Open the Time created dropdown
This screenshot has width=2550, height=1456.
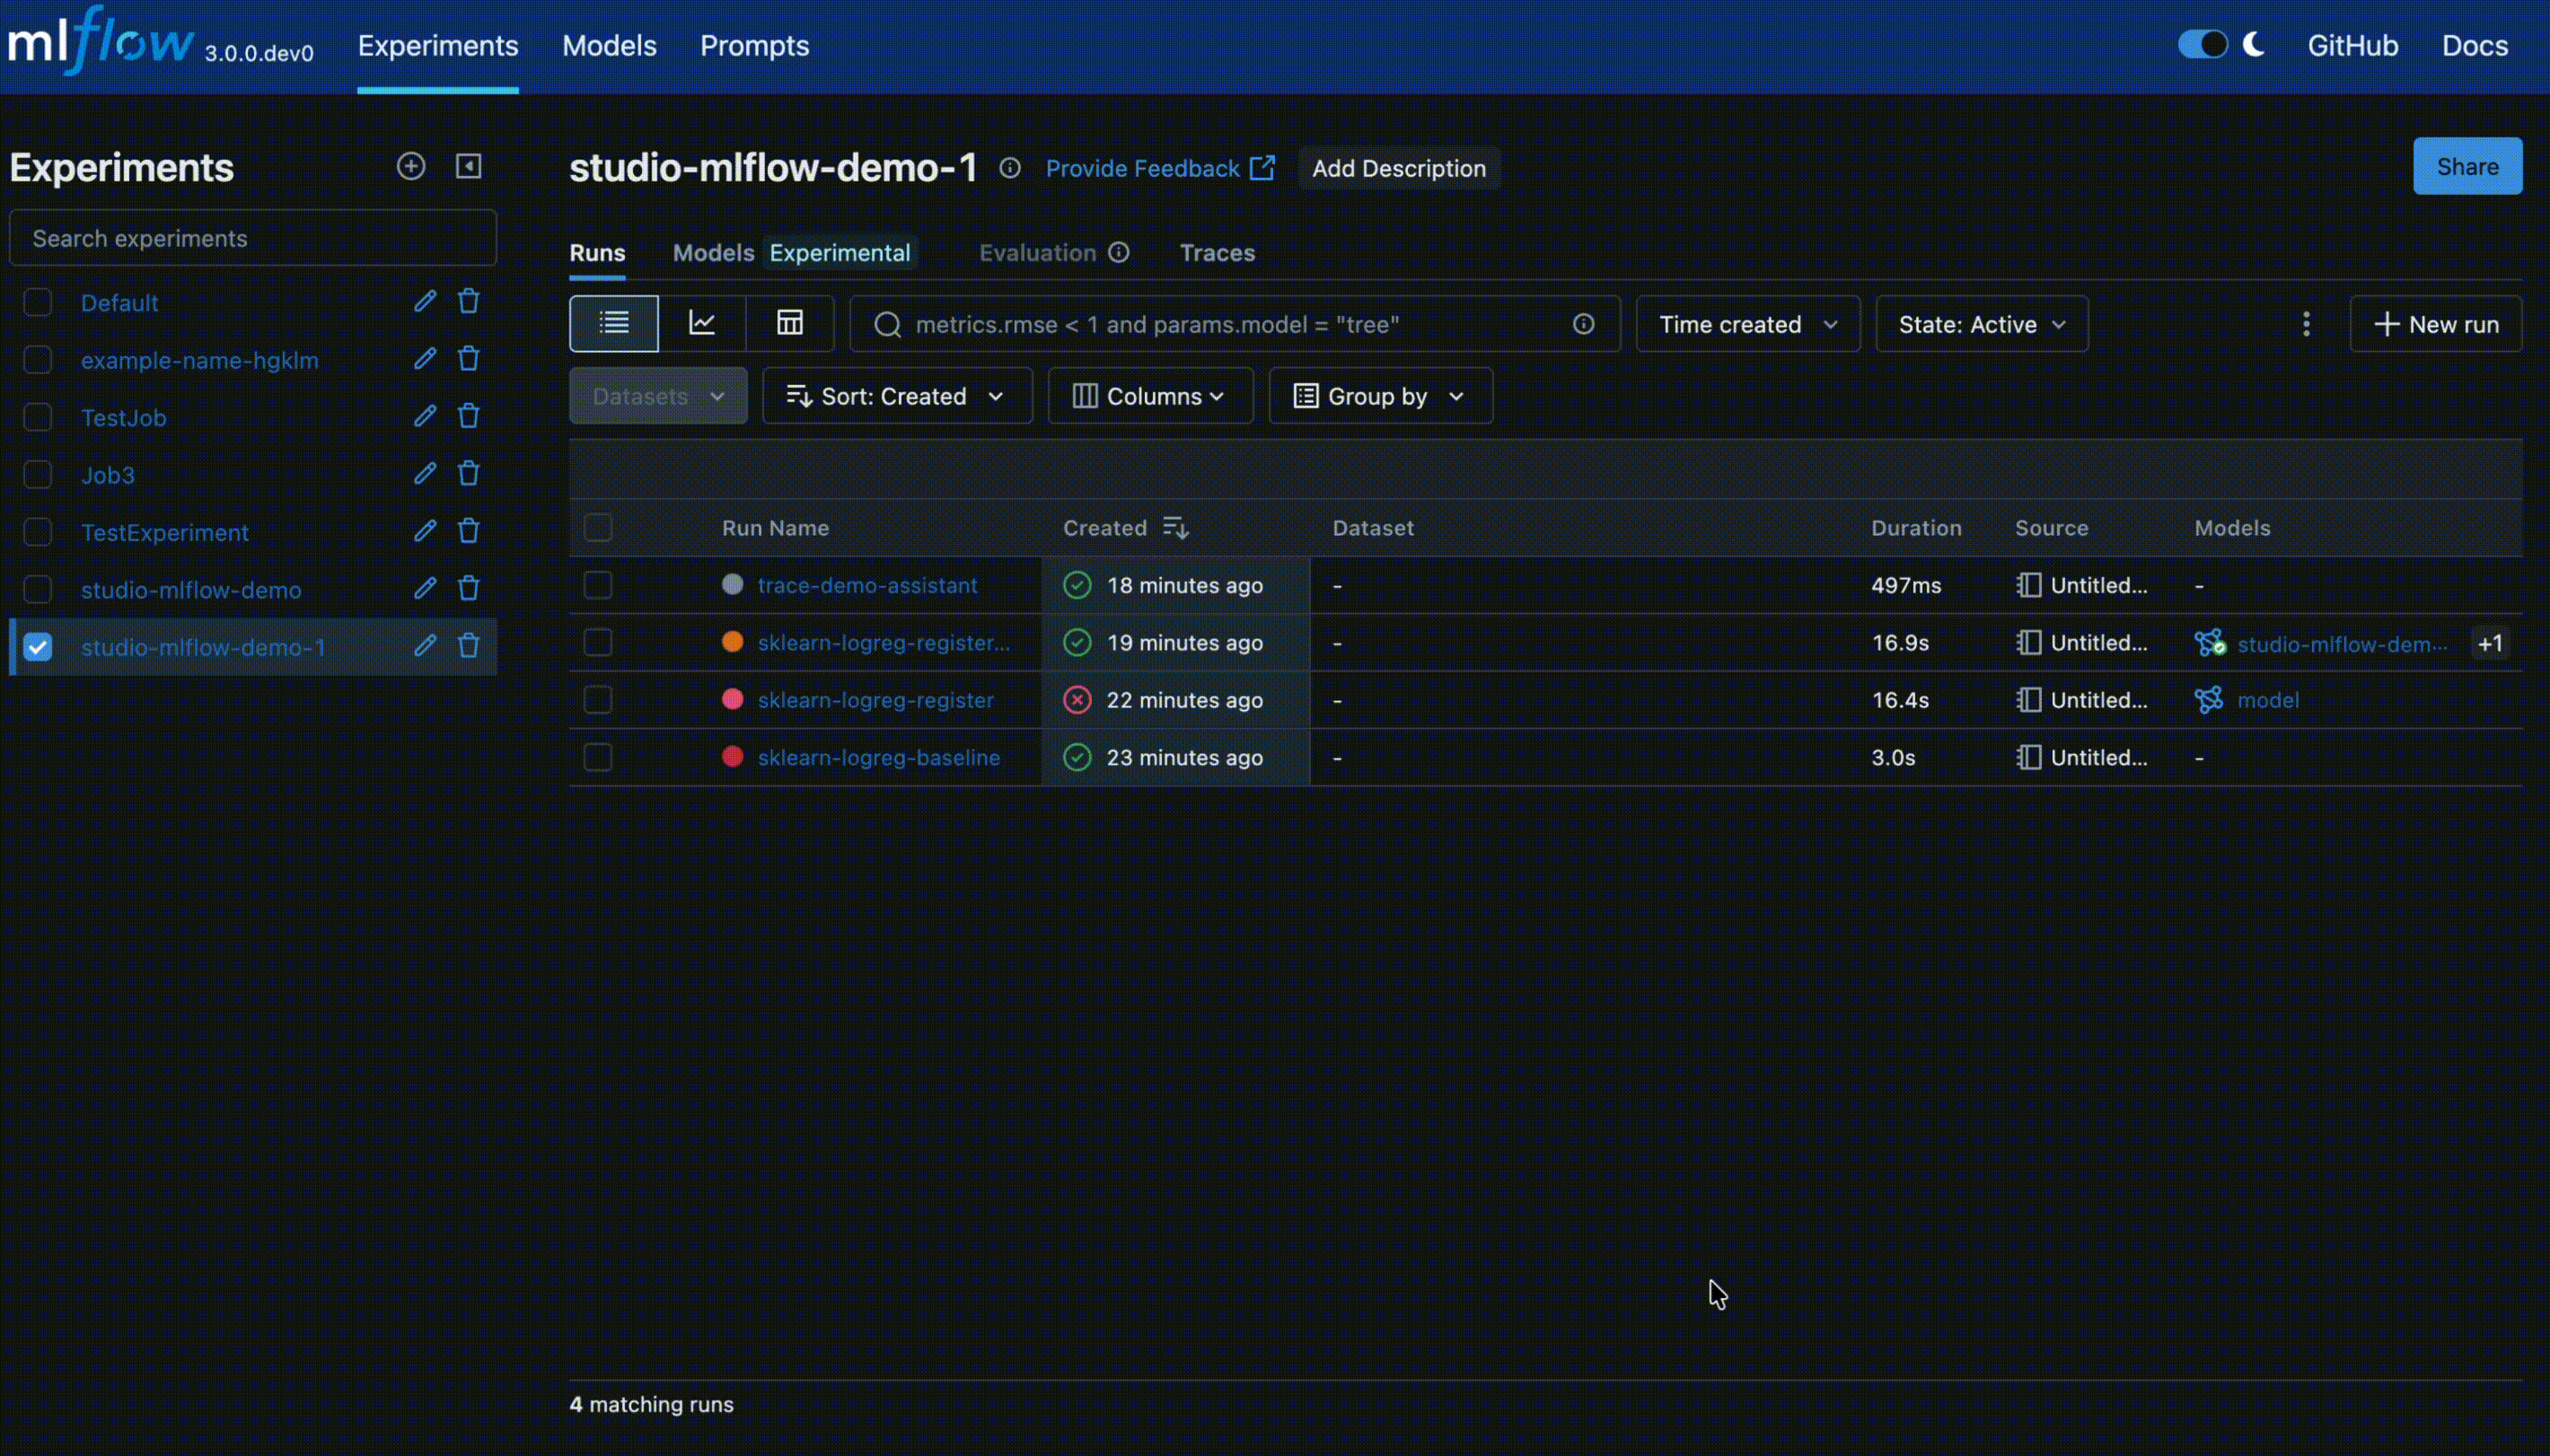pyautogui.click(x=1748, y=324)
